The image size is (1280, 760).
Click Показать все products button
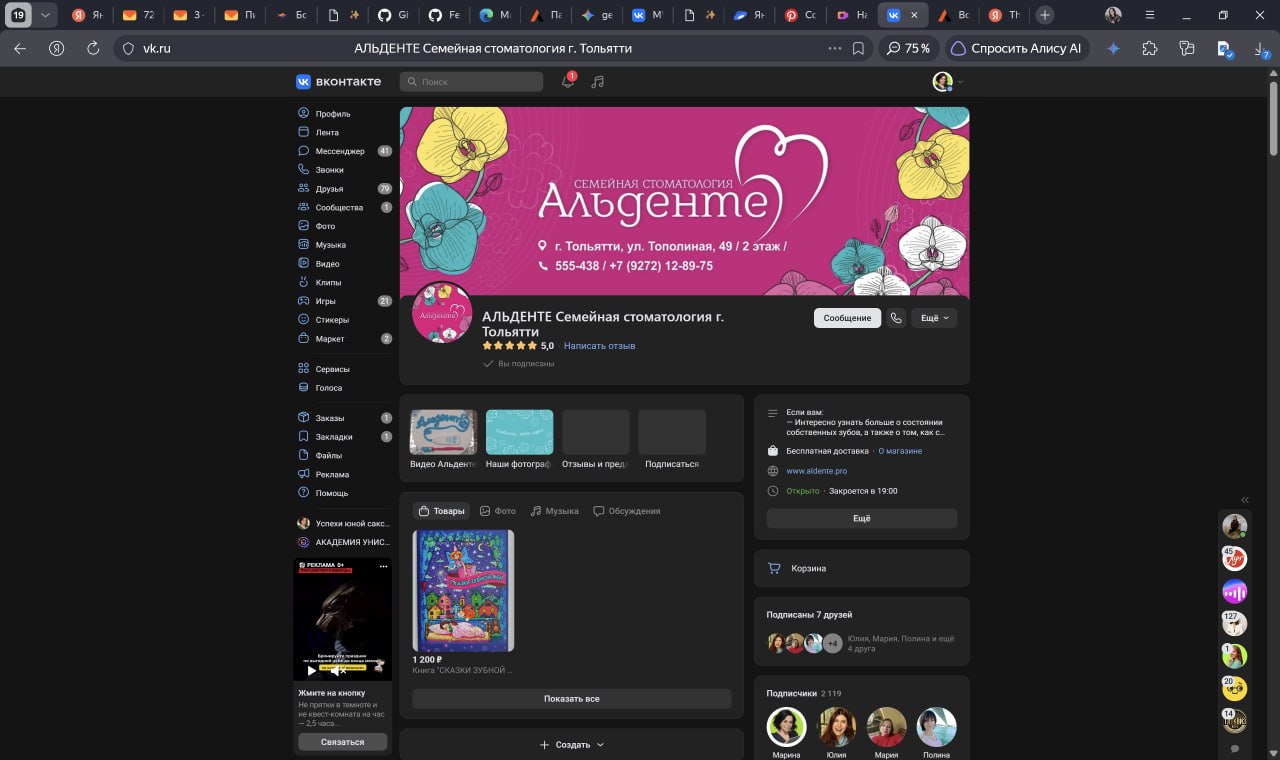572,699
